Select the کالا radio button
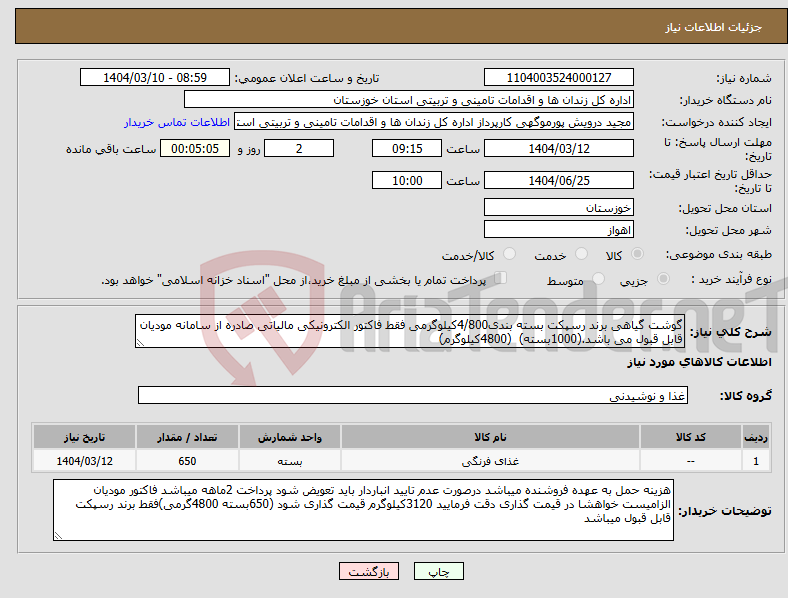Viewport: 788px width, 598px height. (637, 254)
